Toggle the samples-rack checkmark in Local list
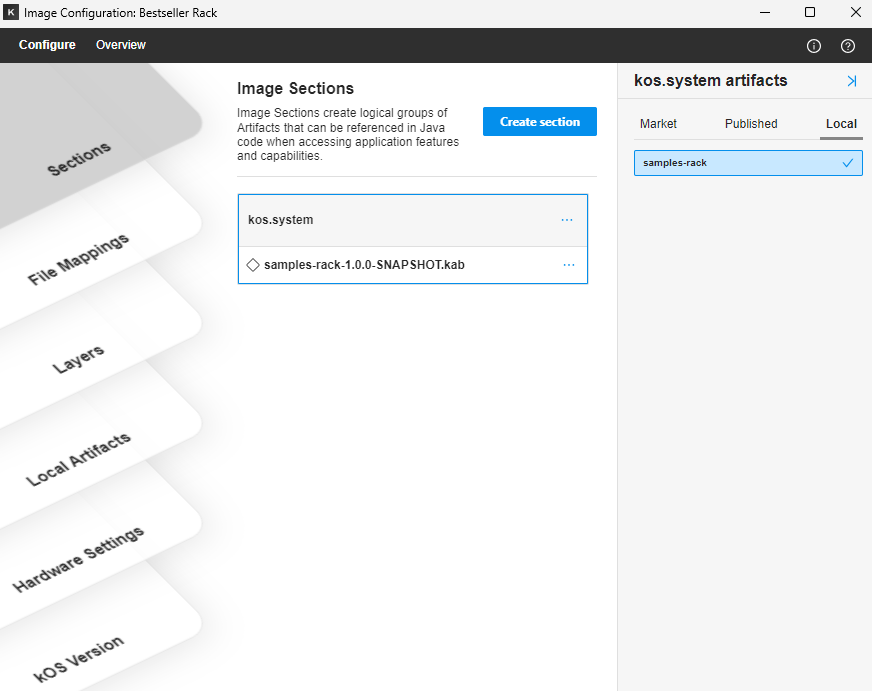The height and width of the screenshot is (691, 872). [x=848, y=163]
